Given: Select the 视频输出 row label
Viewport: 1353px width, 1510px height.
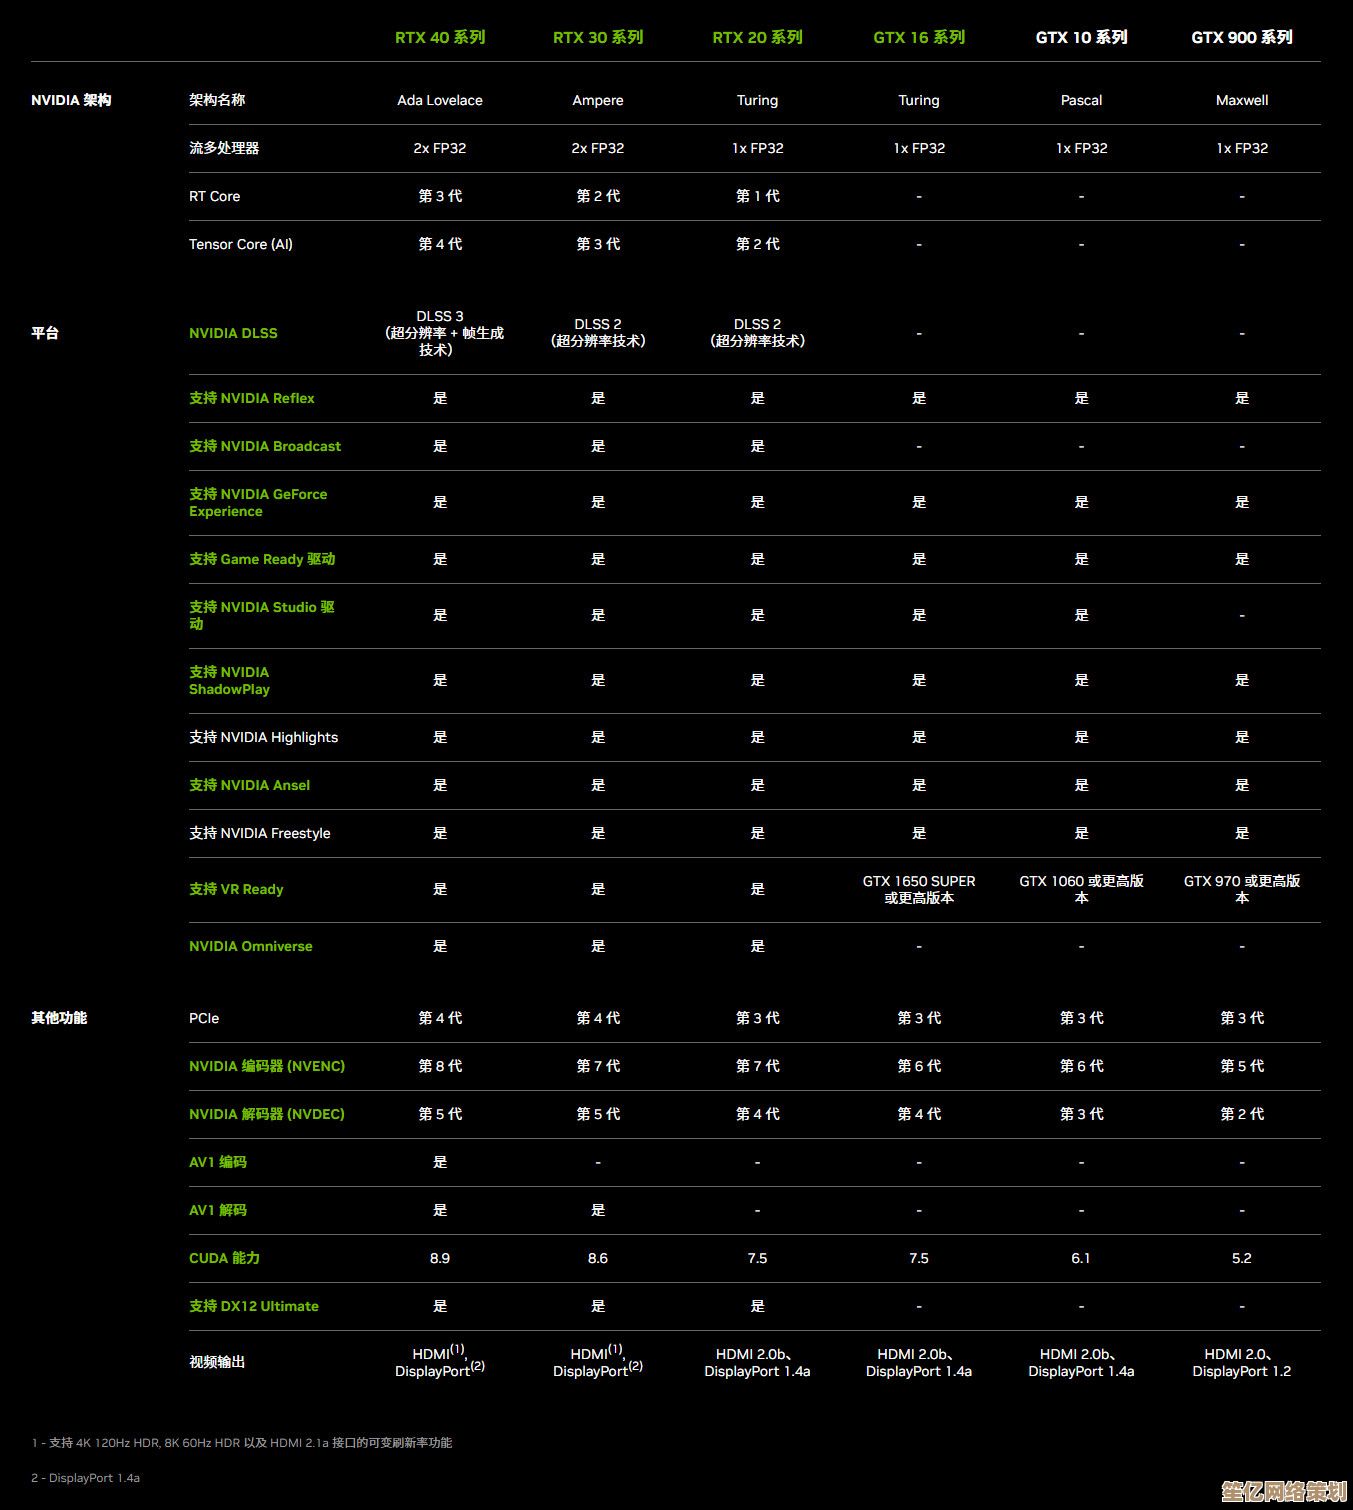Looking at the screenshot, I should click(217, 1362).
